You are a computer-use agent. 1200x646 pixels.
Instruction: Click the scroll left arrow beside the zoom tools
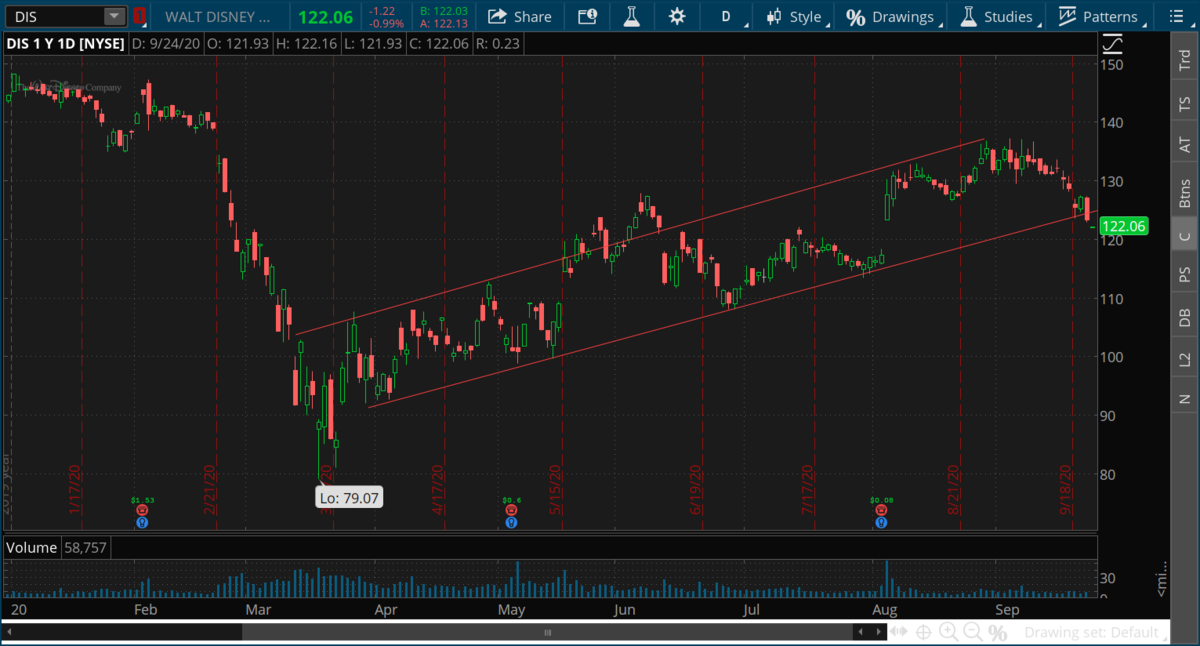860,632
